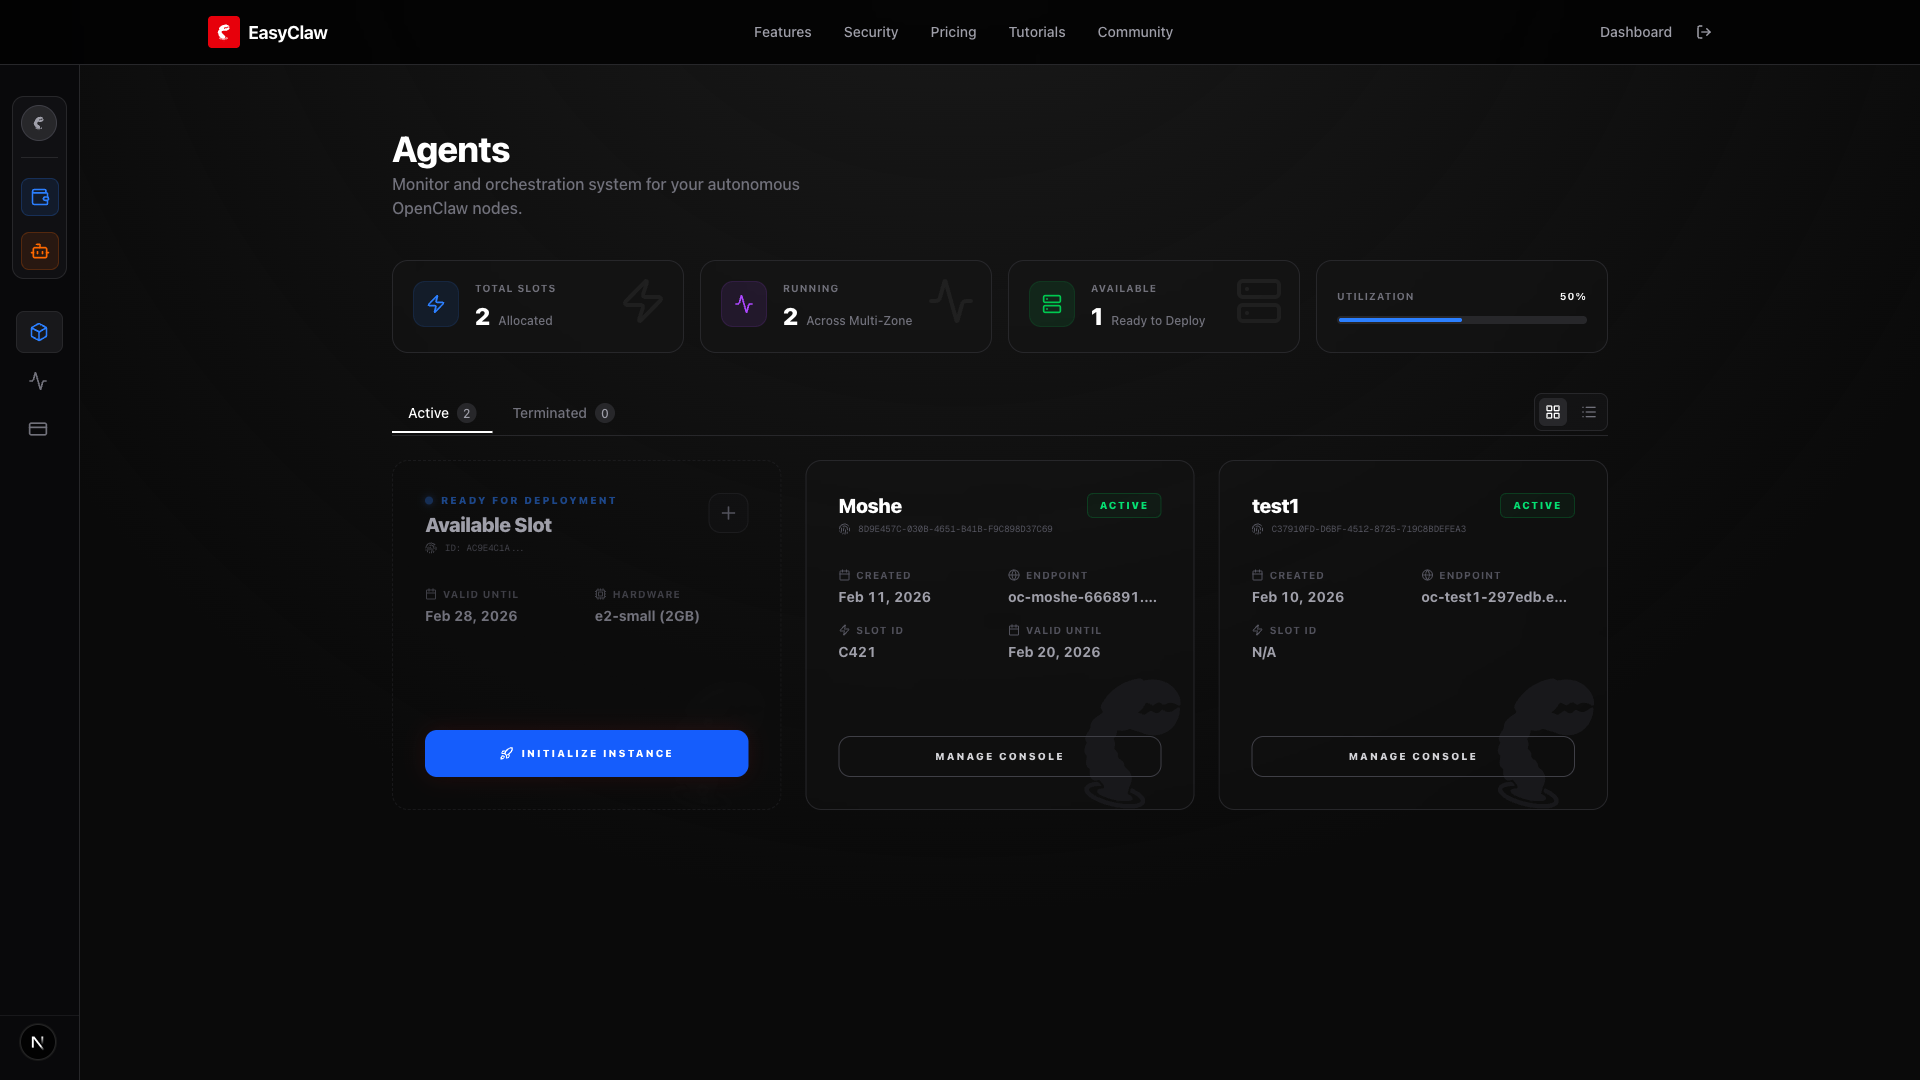
Task: Open the billing card icon in the sidebar
Action: pos(38,428)
